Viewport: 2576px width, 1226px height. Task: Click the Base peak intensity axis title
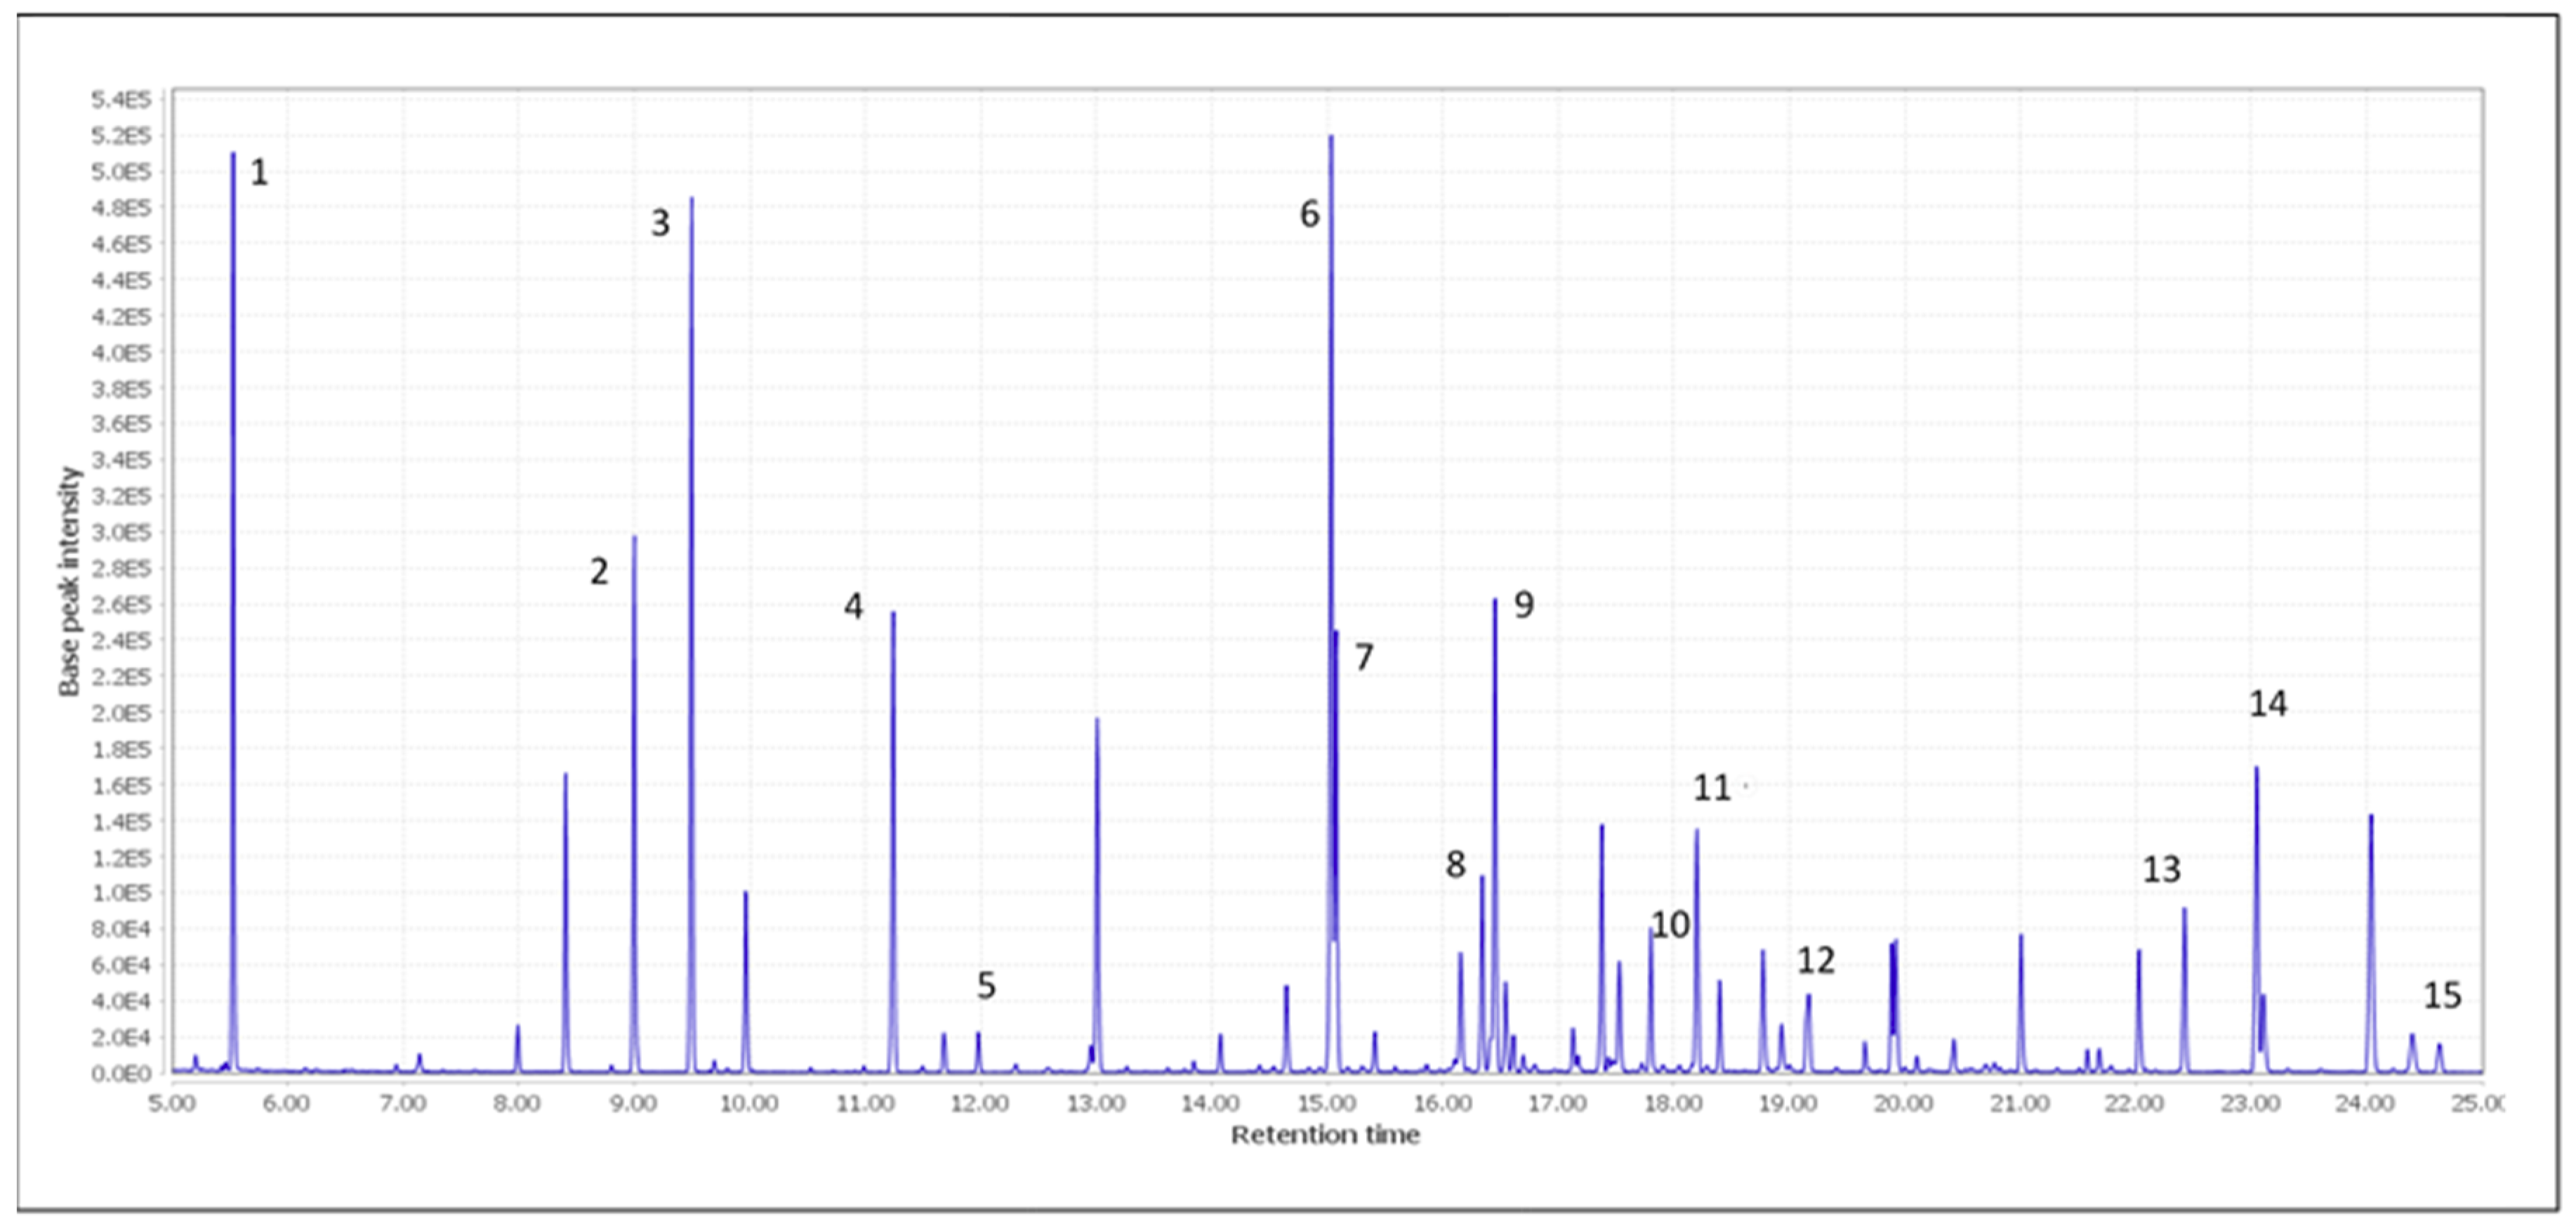click(69, 581)
